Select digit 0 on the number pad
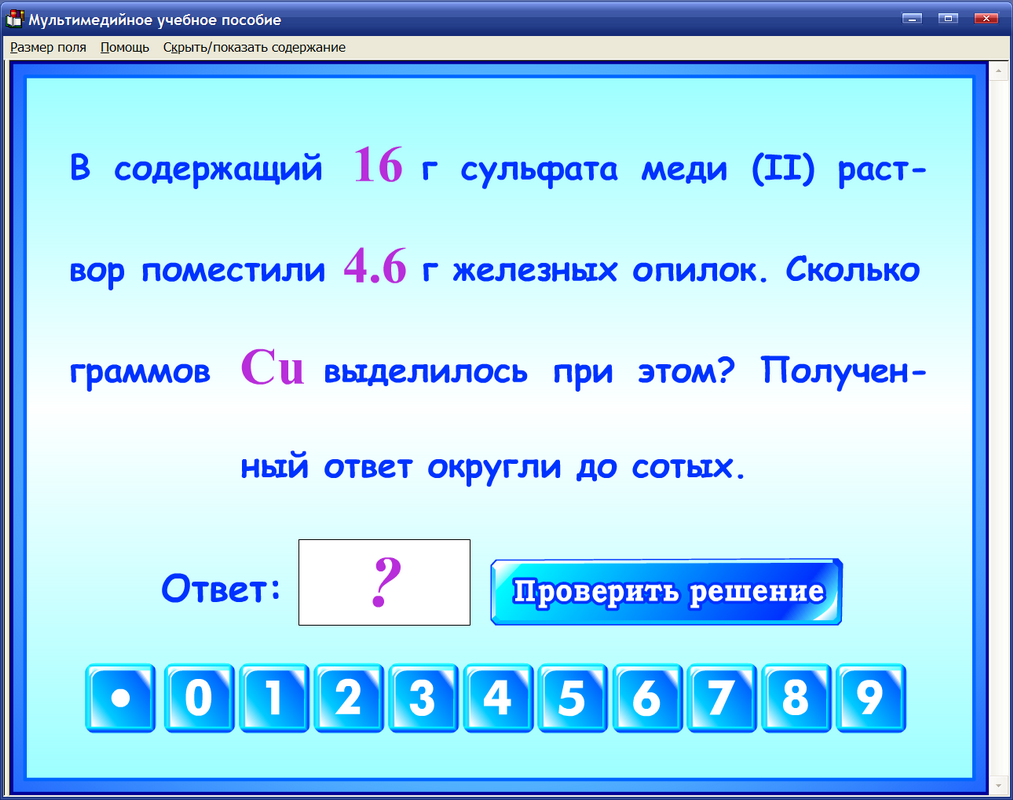1013x800 pixels. click(199, 698)
